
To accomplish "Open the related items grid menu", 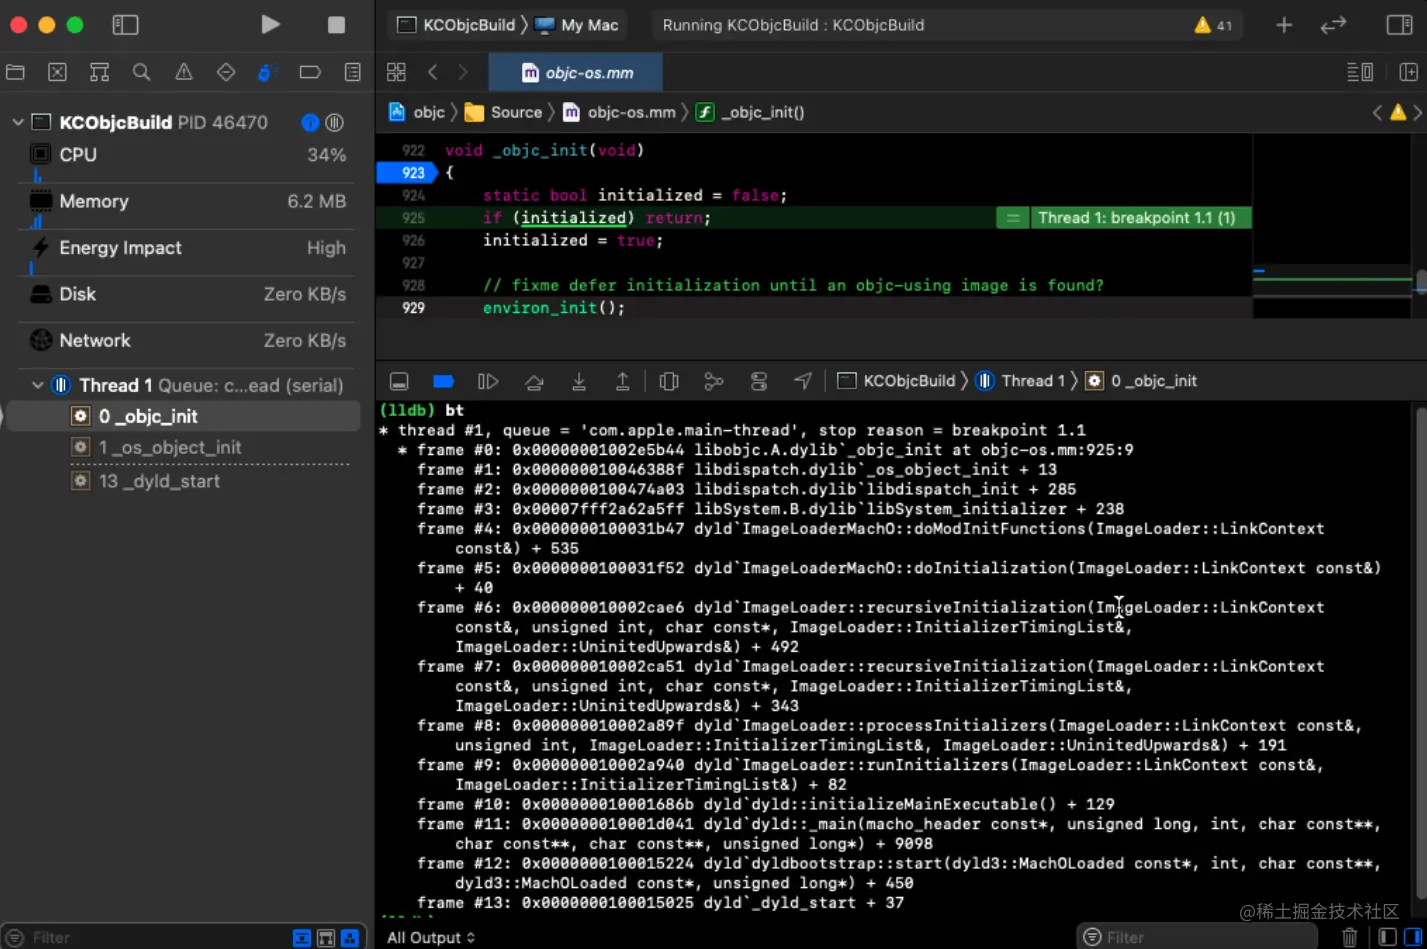I will click(x=396, y=72).
